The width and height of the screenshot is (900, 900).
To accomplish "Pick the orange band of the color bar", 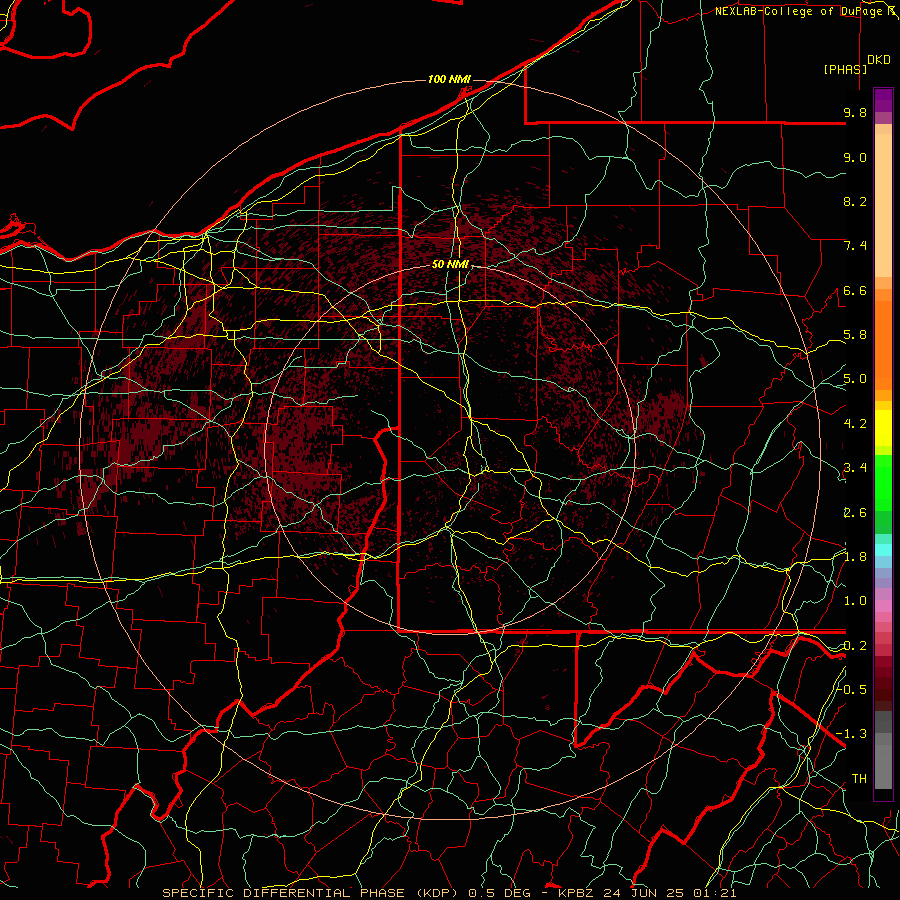I will pyautogui.click(x=883, y=345).
